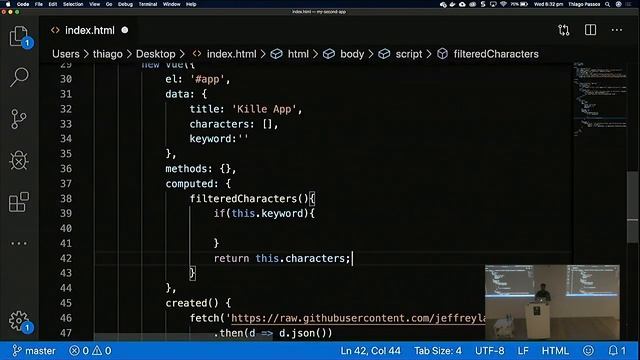
Task: Open the Help menu
Action: point(191,4)
